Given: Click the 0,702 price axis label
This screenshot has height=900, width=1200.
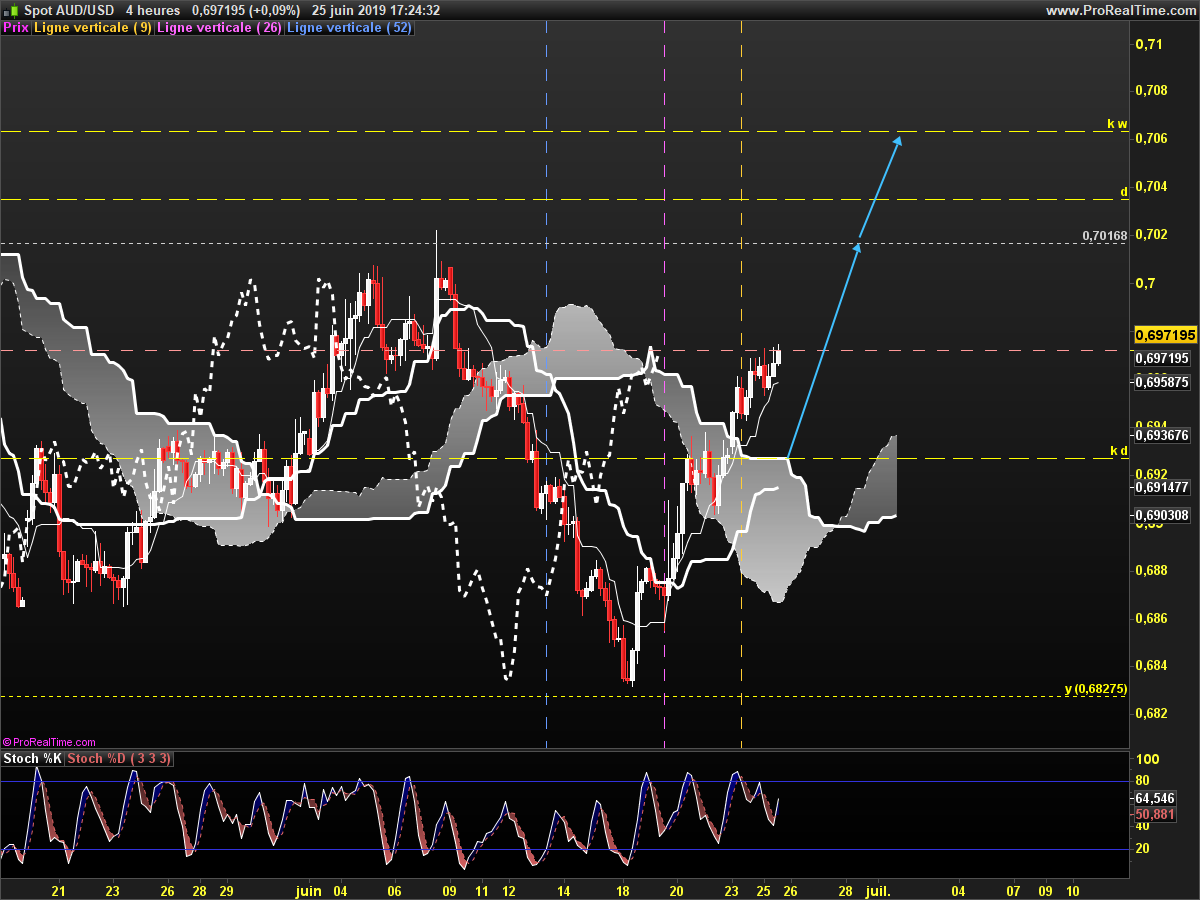Looking at the screenshot, I should [1153, 234].
